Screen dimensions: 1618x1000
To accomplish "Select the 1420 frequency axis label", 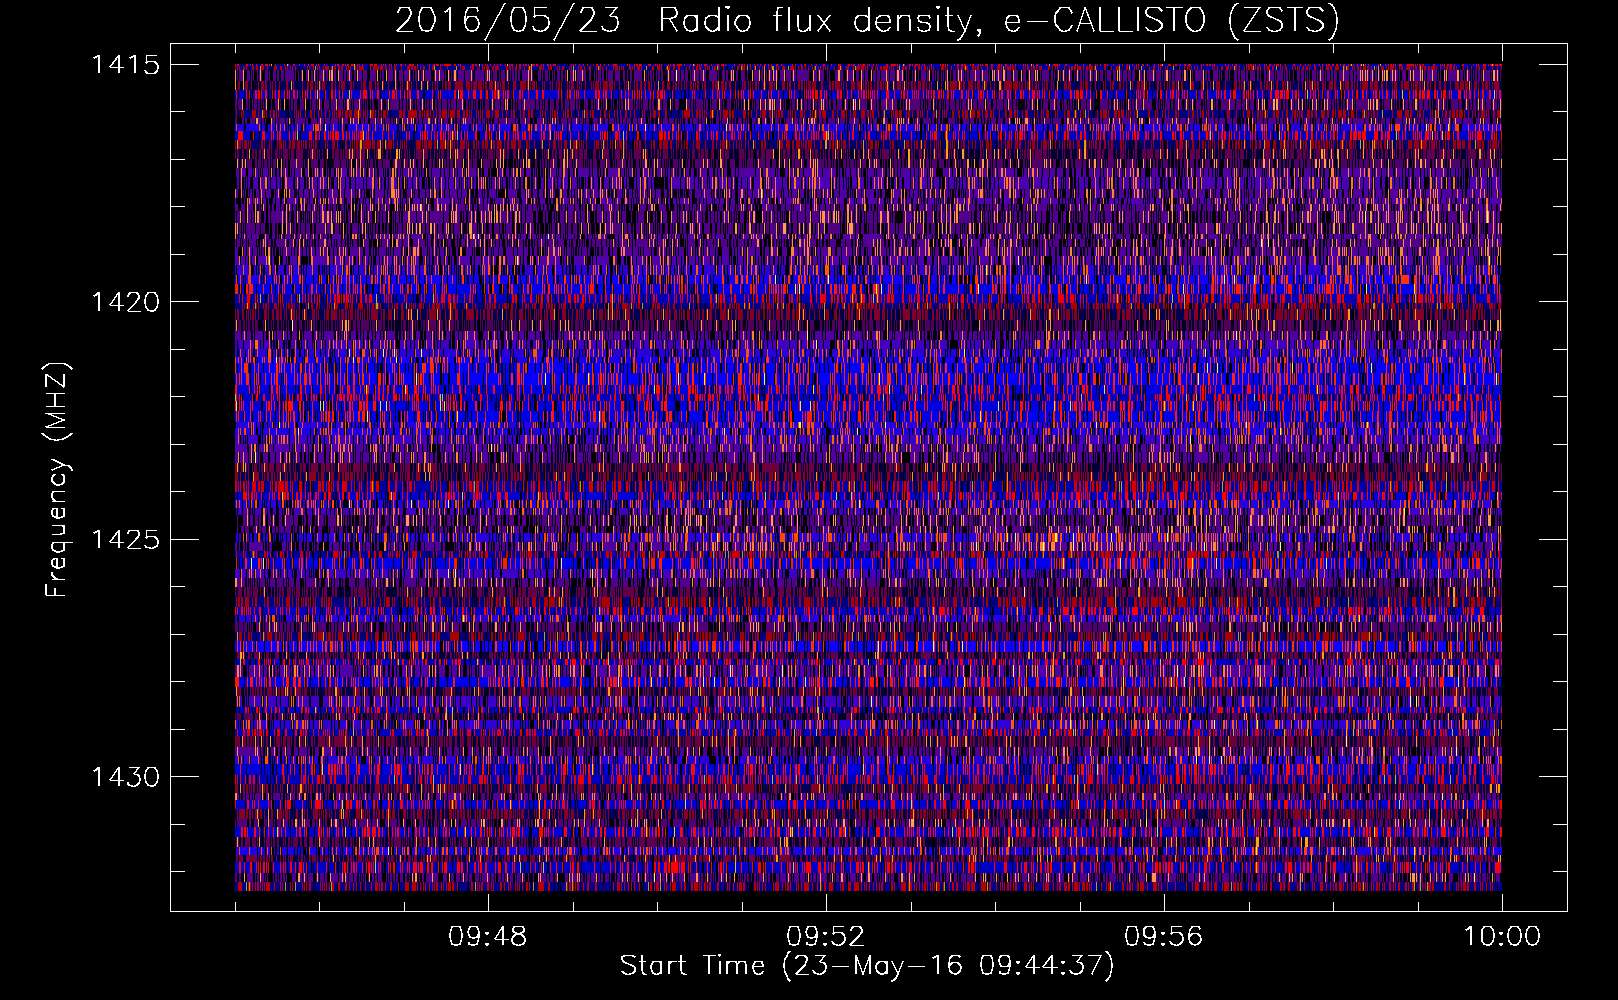I will (x=125, y=302).
